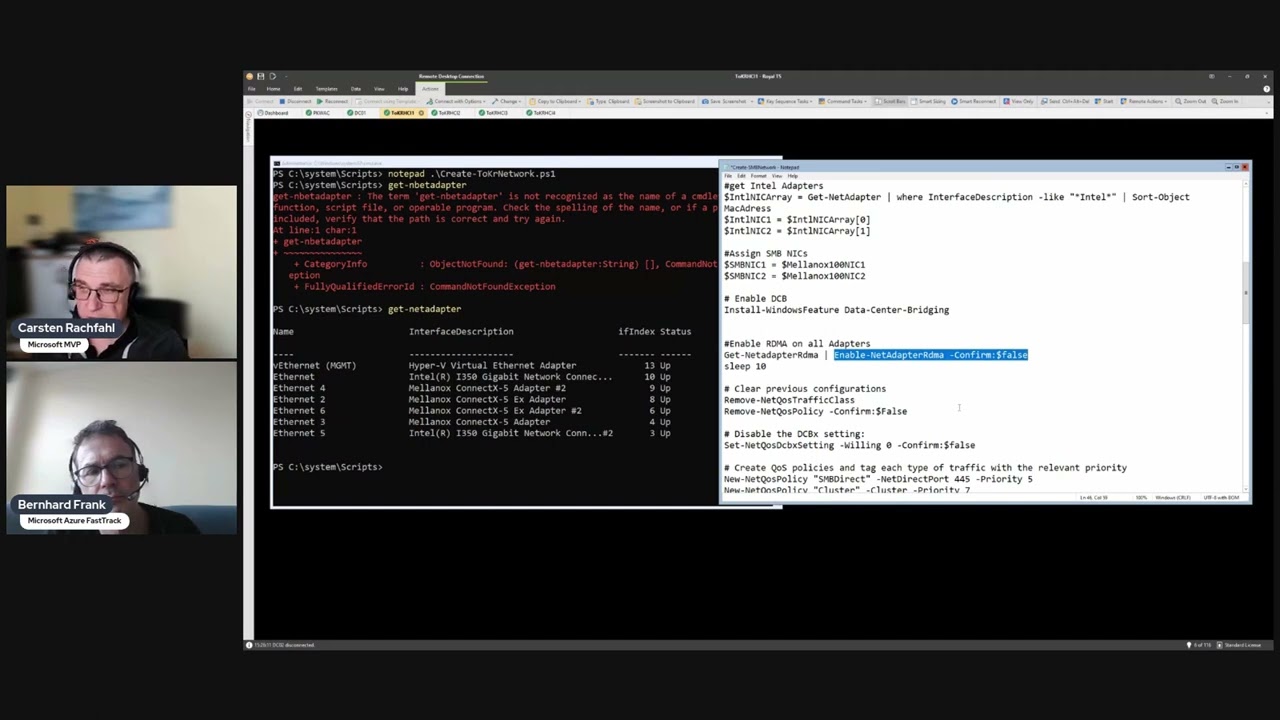Click the 'Remove-NetQosTrafficClass' line in Notepad
Viewport: 1280px width, 720px height.
(789, 400)
